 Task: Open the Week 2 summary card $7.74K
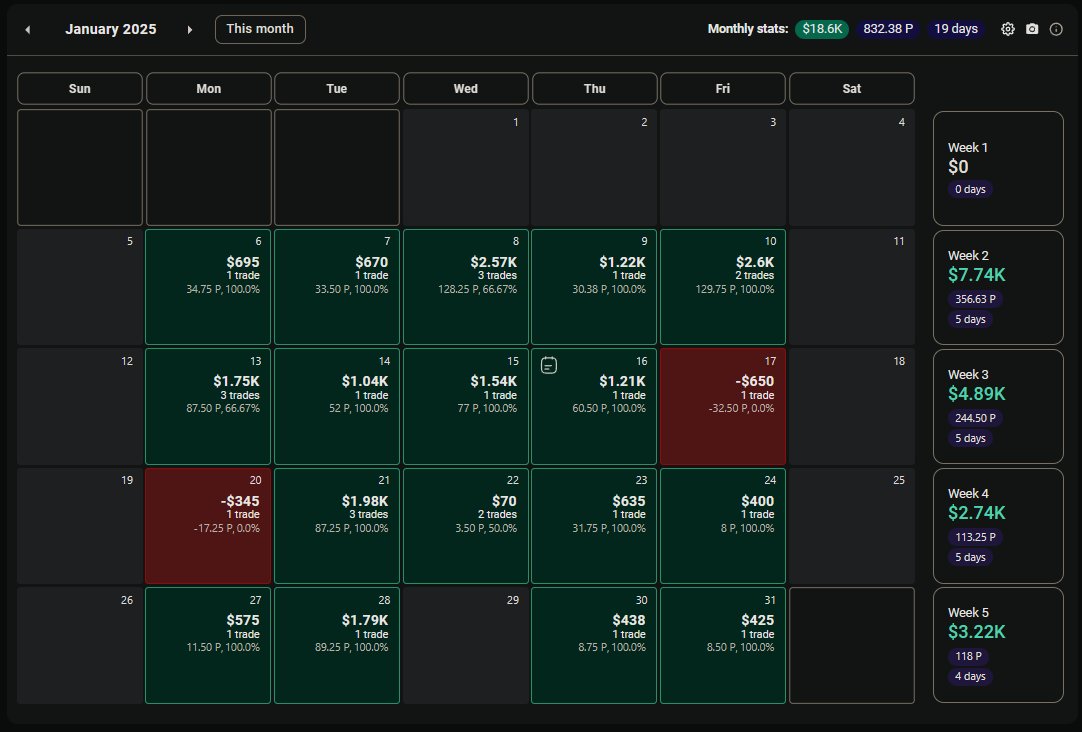(998, 287)
